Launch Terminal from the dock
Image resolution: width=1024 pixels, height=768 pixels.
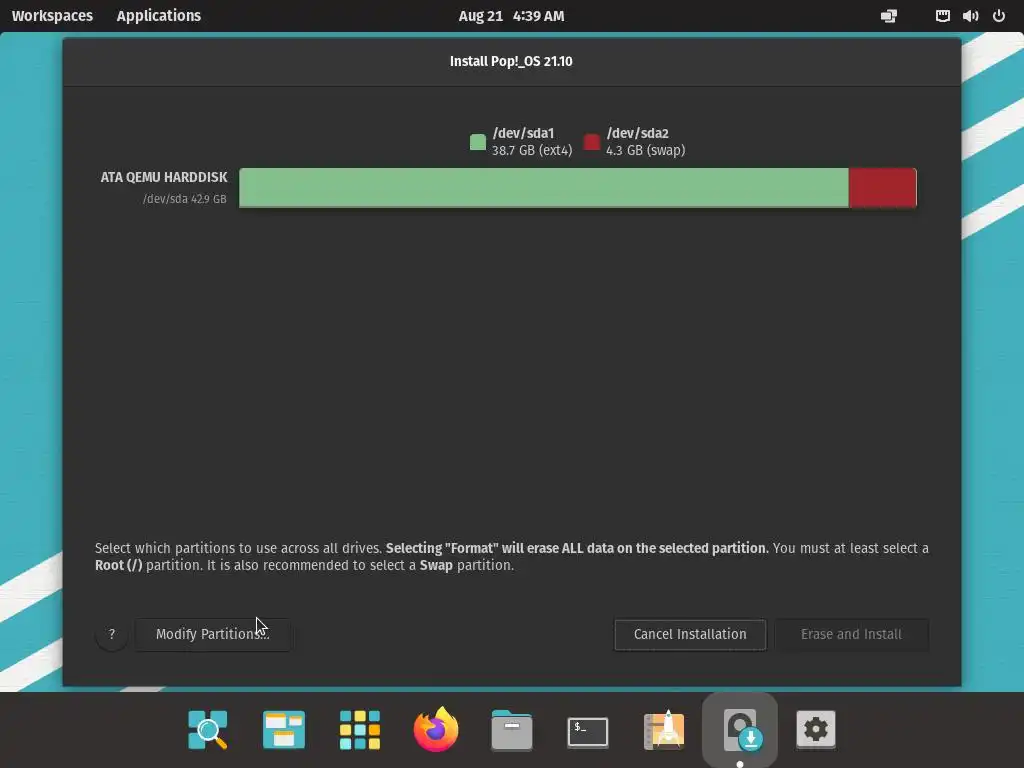[x=588, y=731]
